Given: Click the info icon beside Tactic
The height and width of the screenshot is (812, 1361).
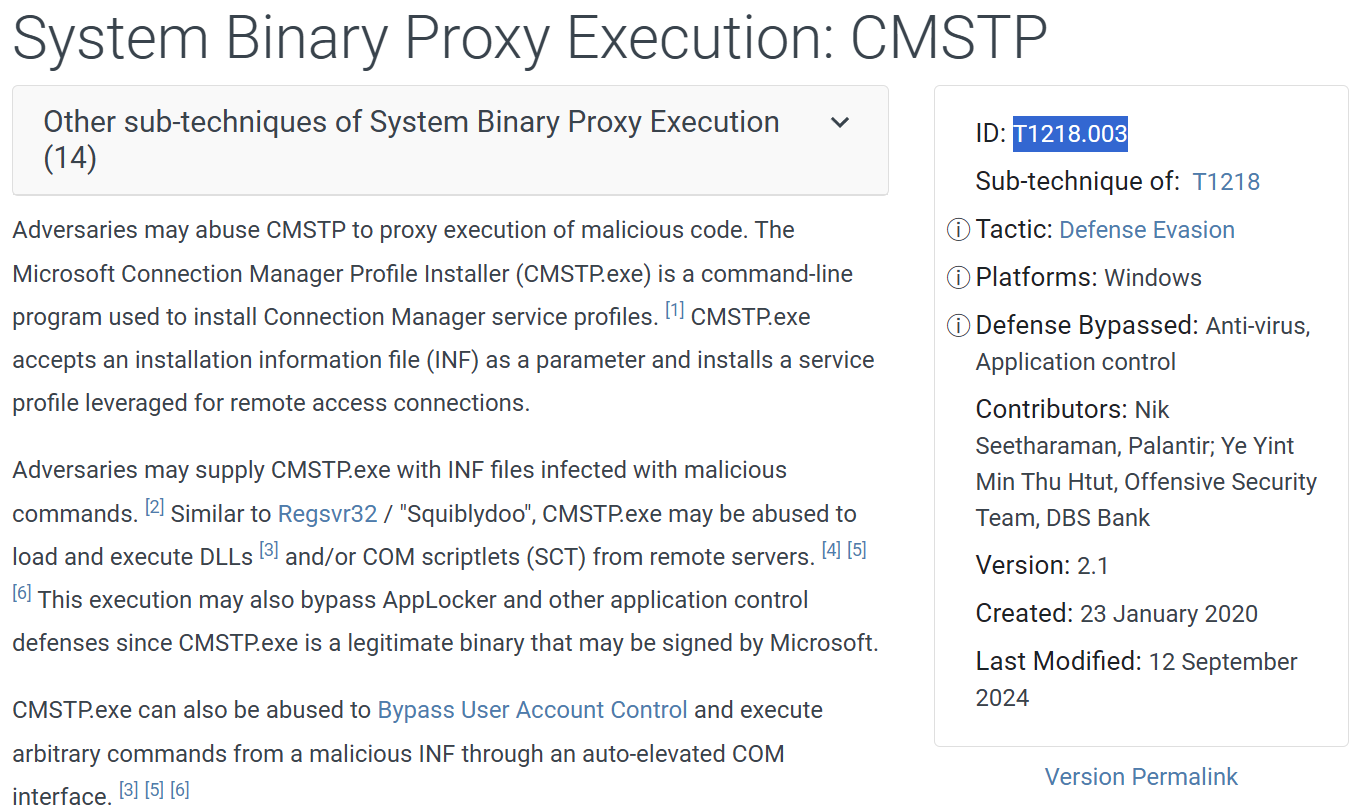Looking at the screenshot, I should tap(958, 230).
